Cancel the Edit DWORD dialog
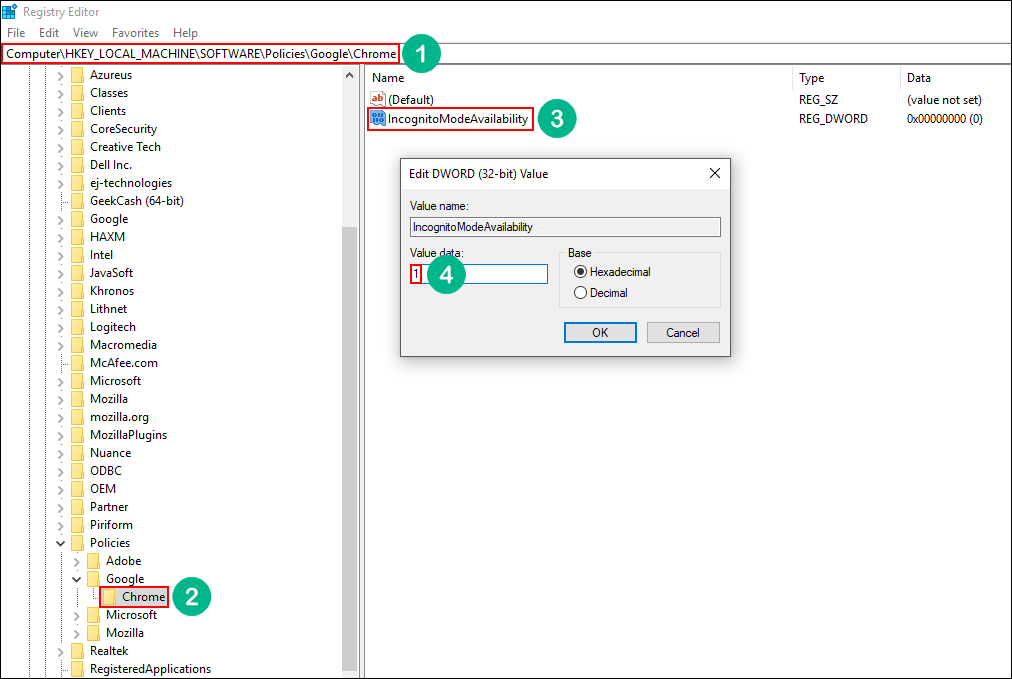1012x679 pixels. click(683, 332)
